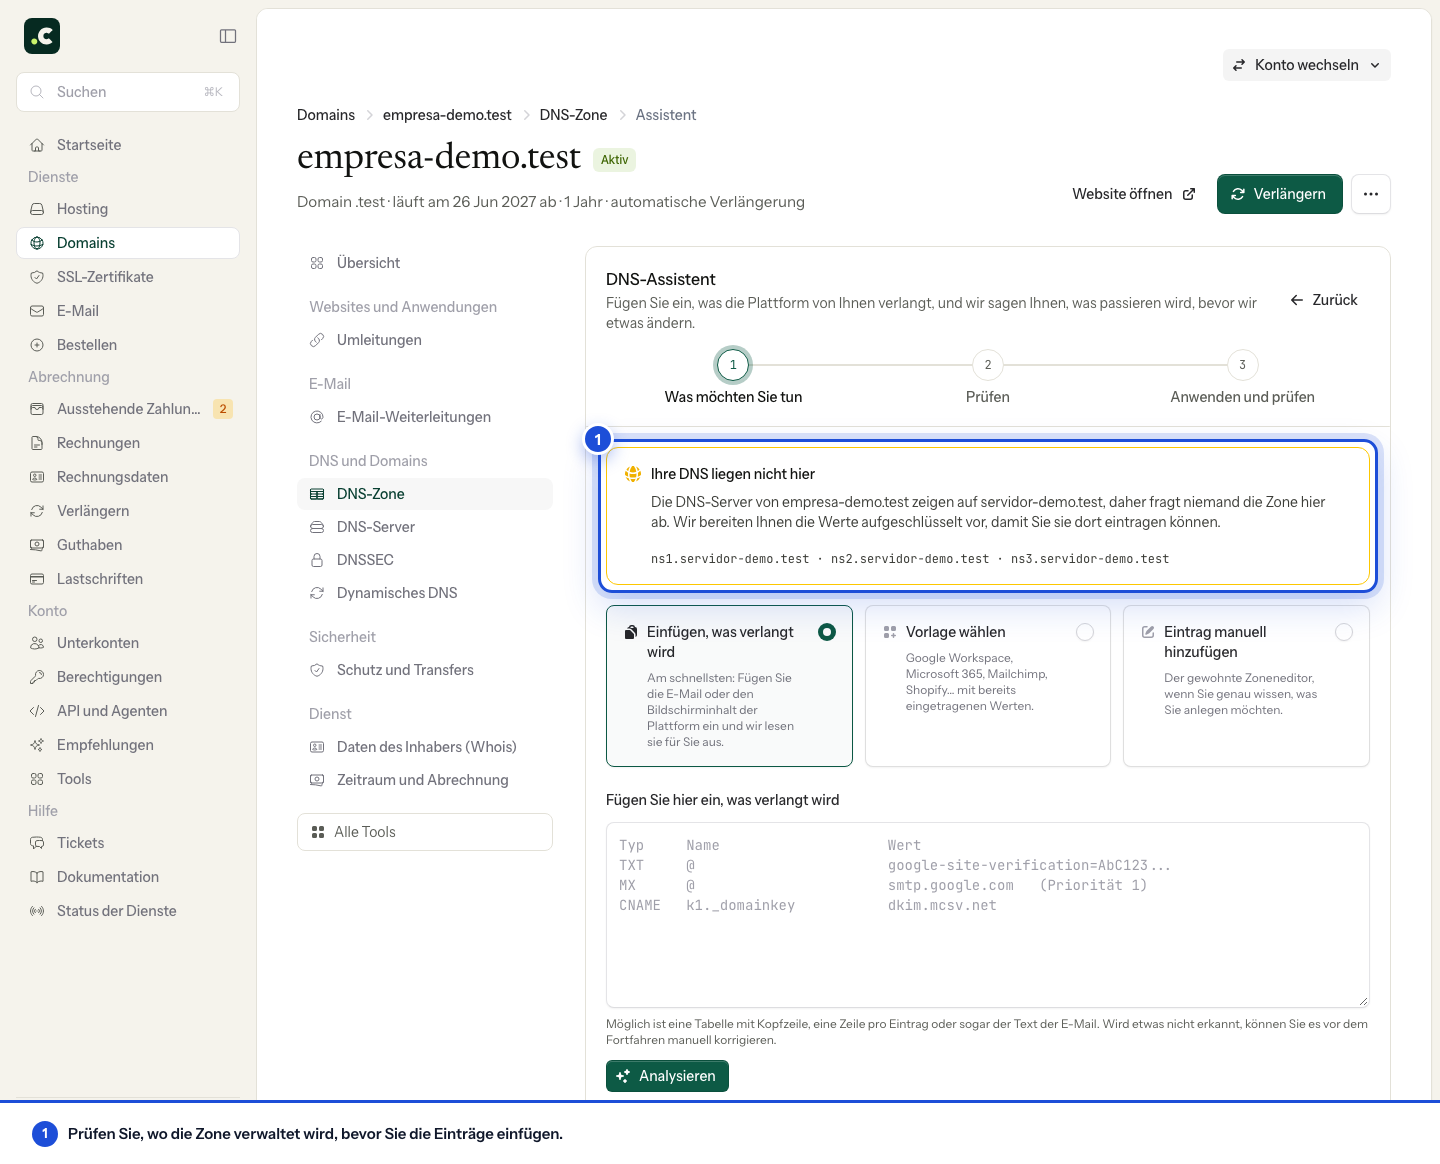Select 'Einfügen, was verlangt wird' radio option

827,632
